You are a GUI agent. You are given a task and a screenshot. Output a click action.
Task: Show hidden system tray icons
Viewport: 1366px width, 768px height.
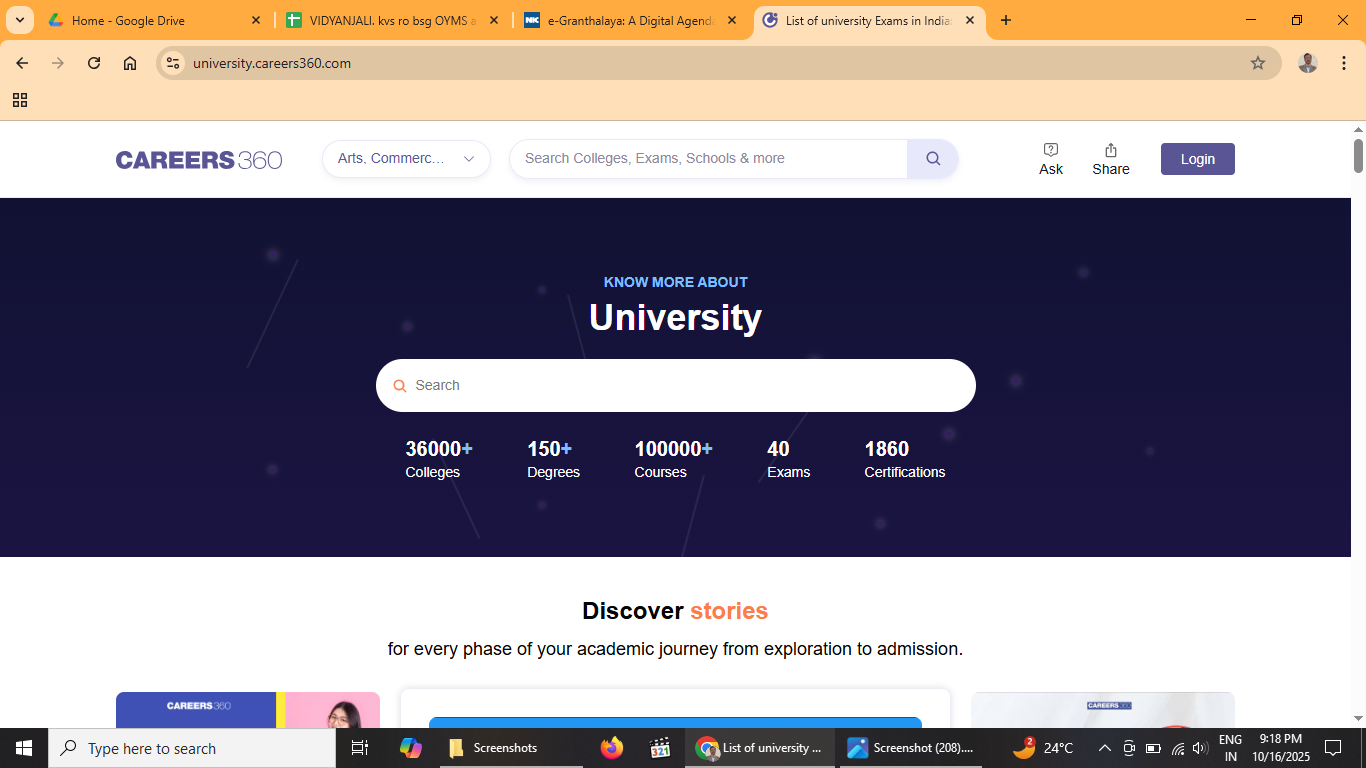(x=1105, y=748)
